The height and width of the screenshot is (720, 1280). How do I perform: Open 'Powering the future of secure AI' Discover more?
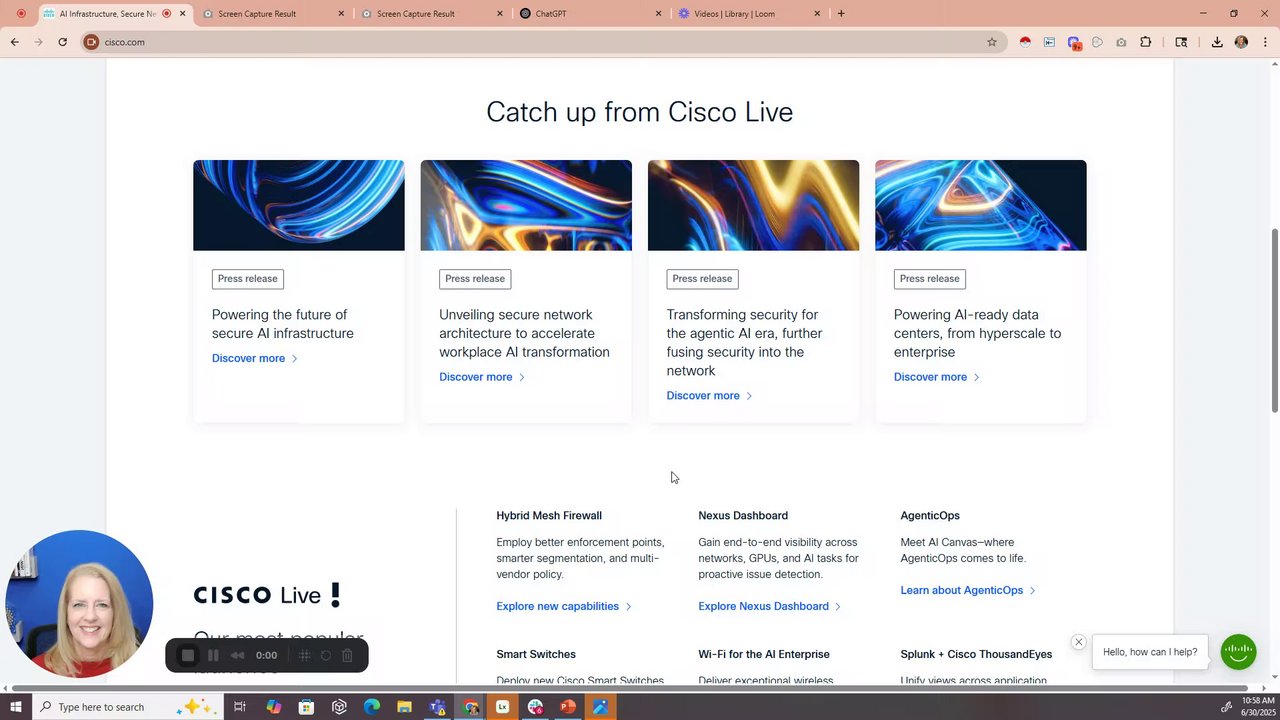click(x=254, y=358)
